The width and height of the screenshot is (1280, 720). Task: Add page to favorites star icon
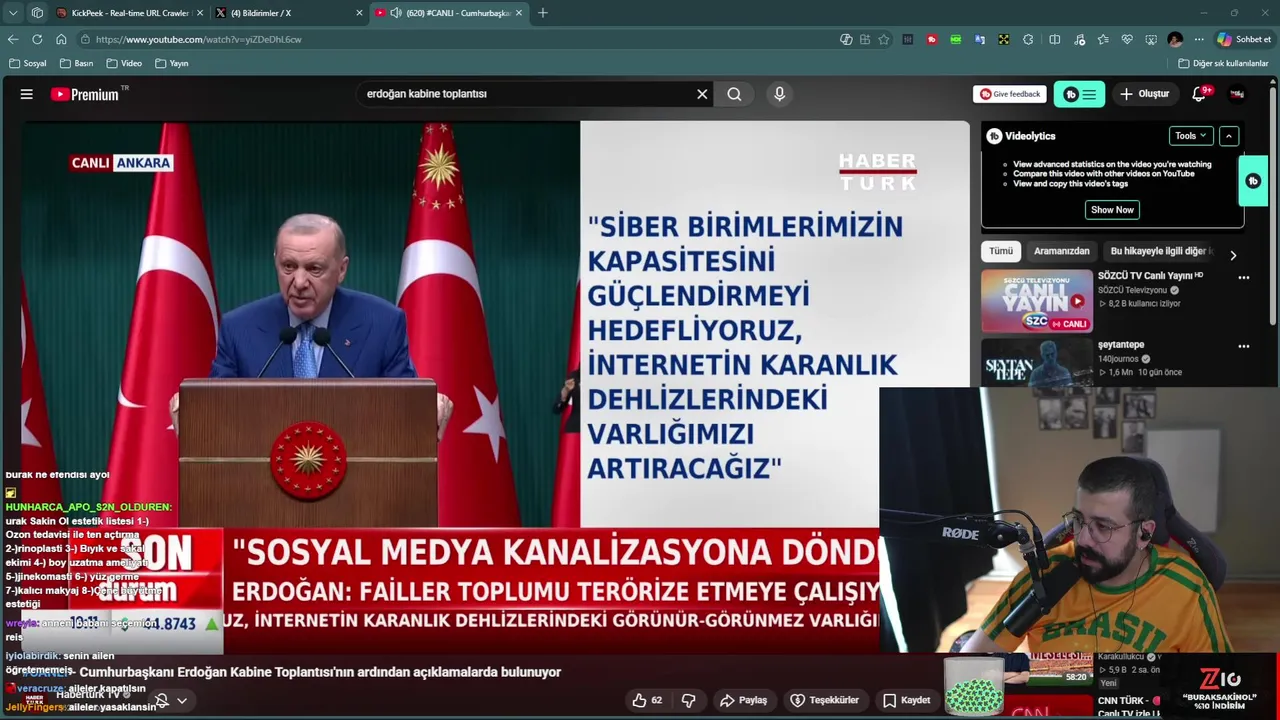884,39
